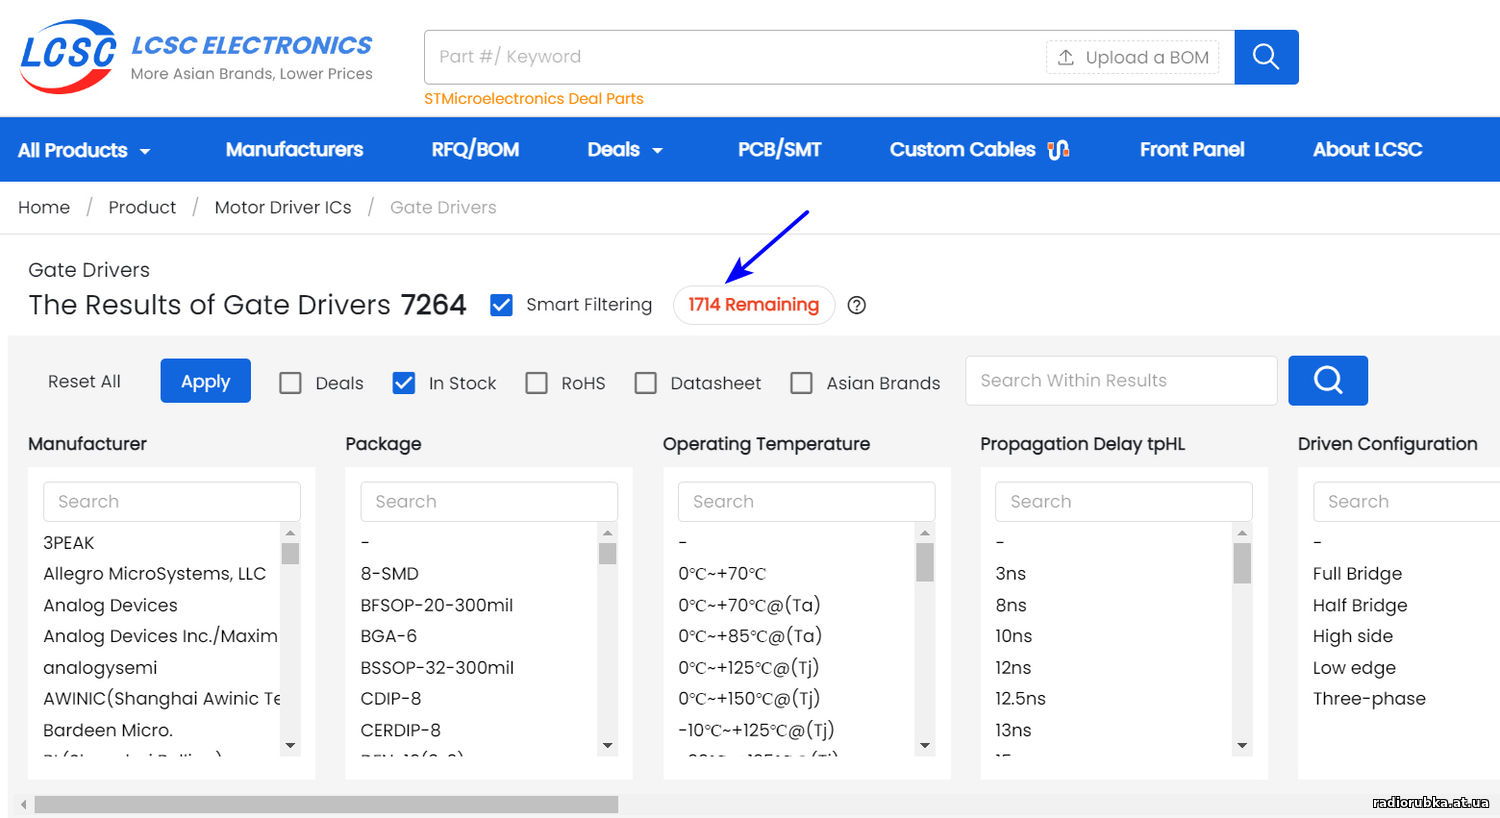Toggle the Smart Filtering checkbox
Image resolution: width=1500 pixels, height=818 pixels.
[x=501, y=305]
